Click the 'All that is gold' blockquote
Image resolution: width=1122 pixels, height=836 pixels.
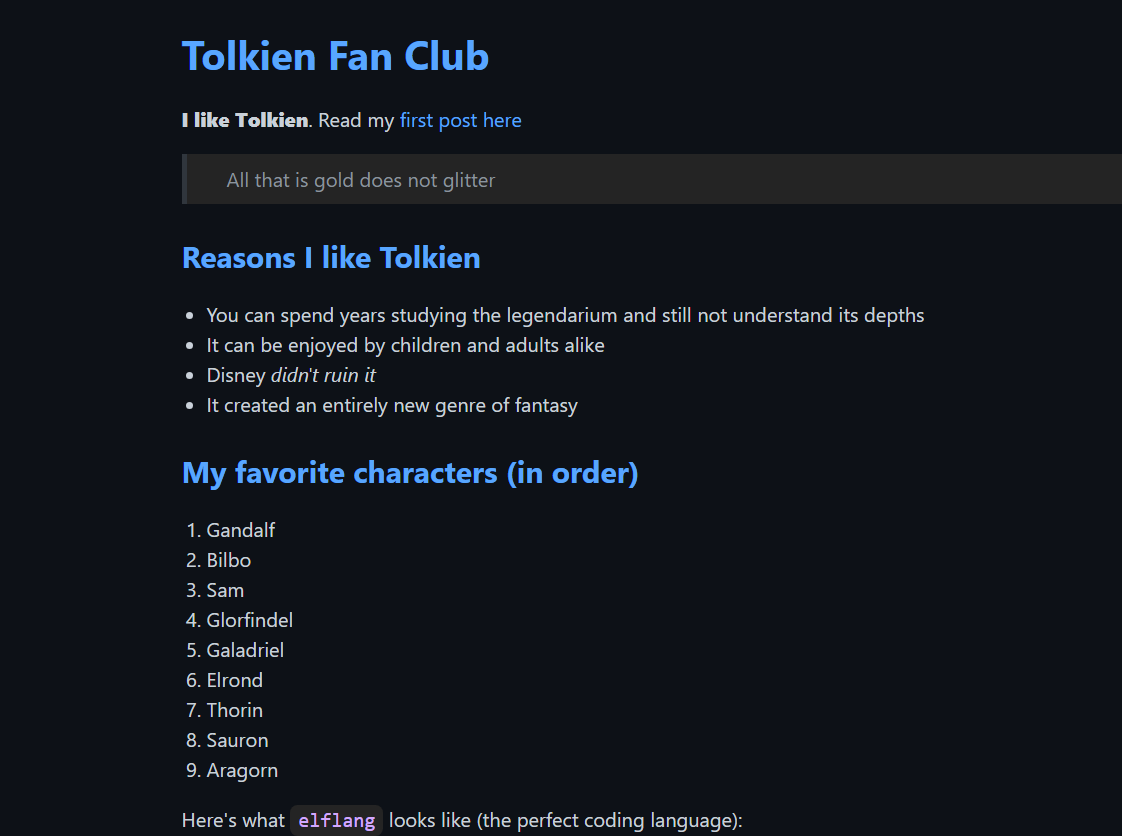[x=652, y=179]
